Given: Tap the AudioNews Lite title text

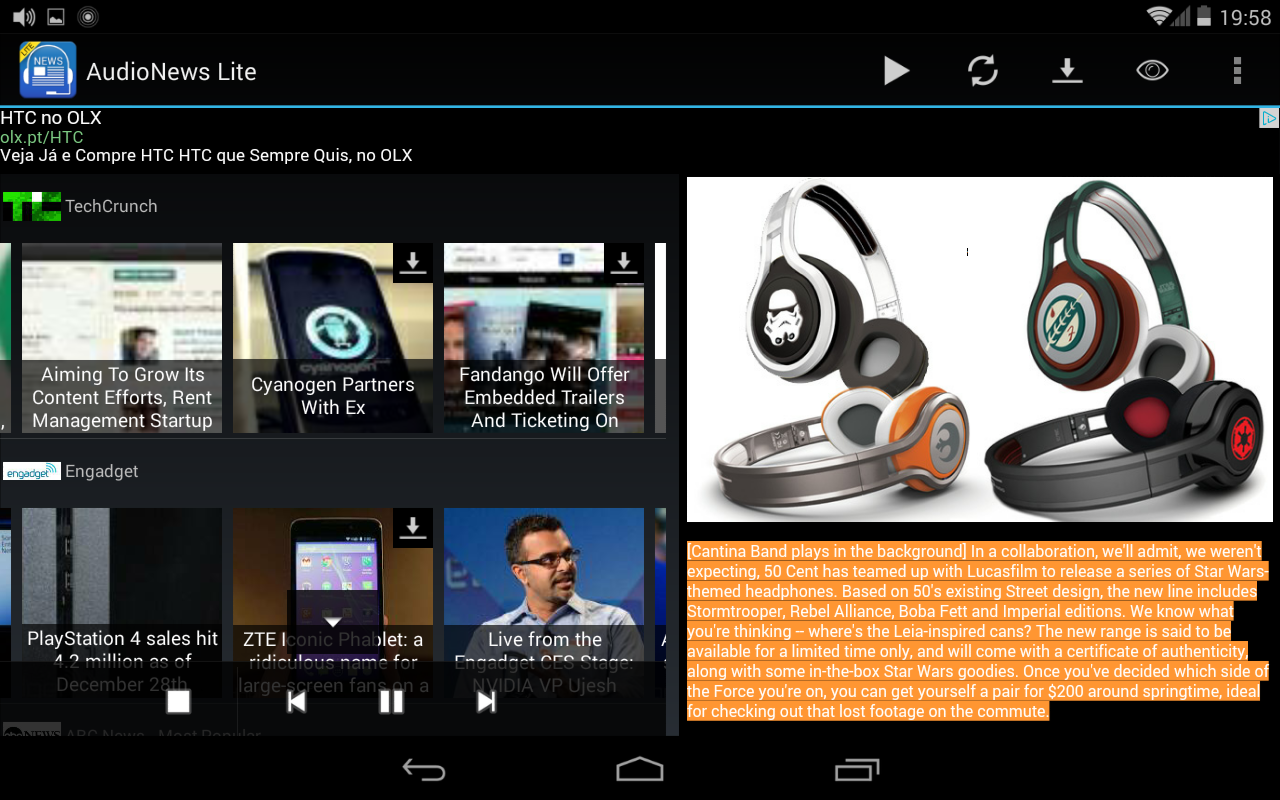Looking at the screenshot, I should pyautogui.click(x=172, y=72).
